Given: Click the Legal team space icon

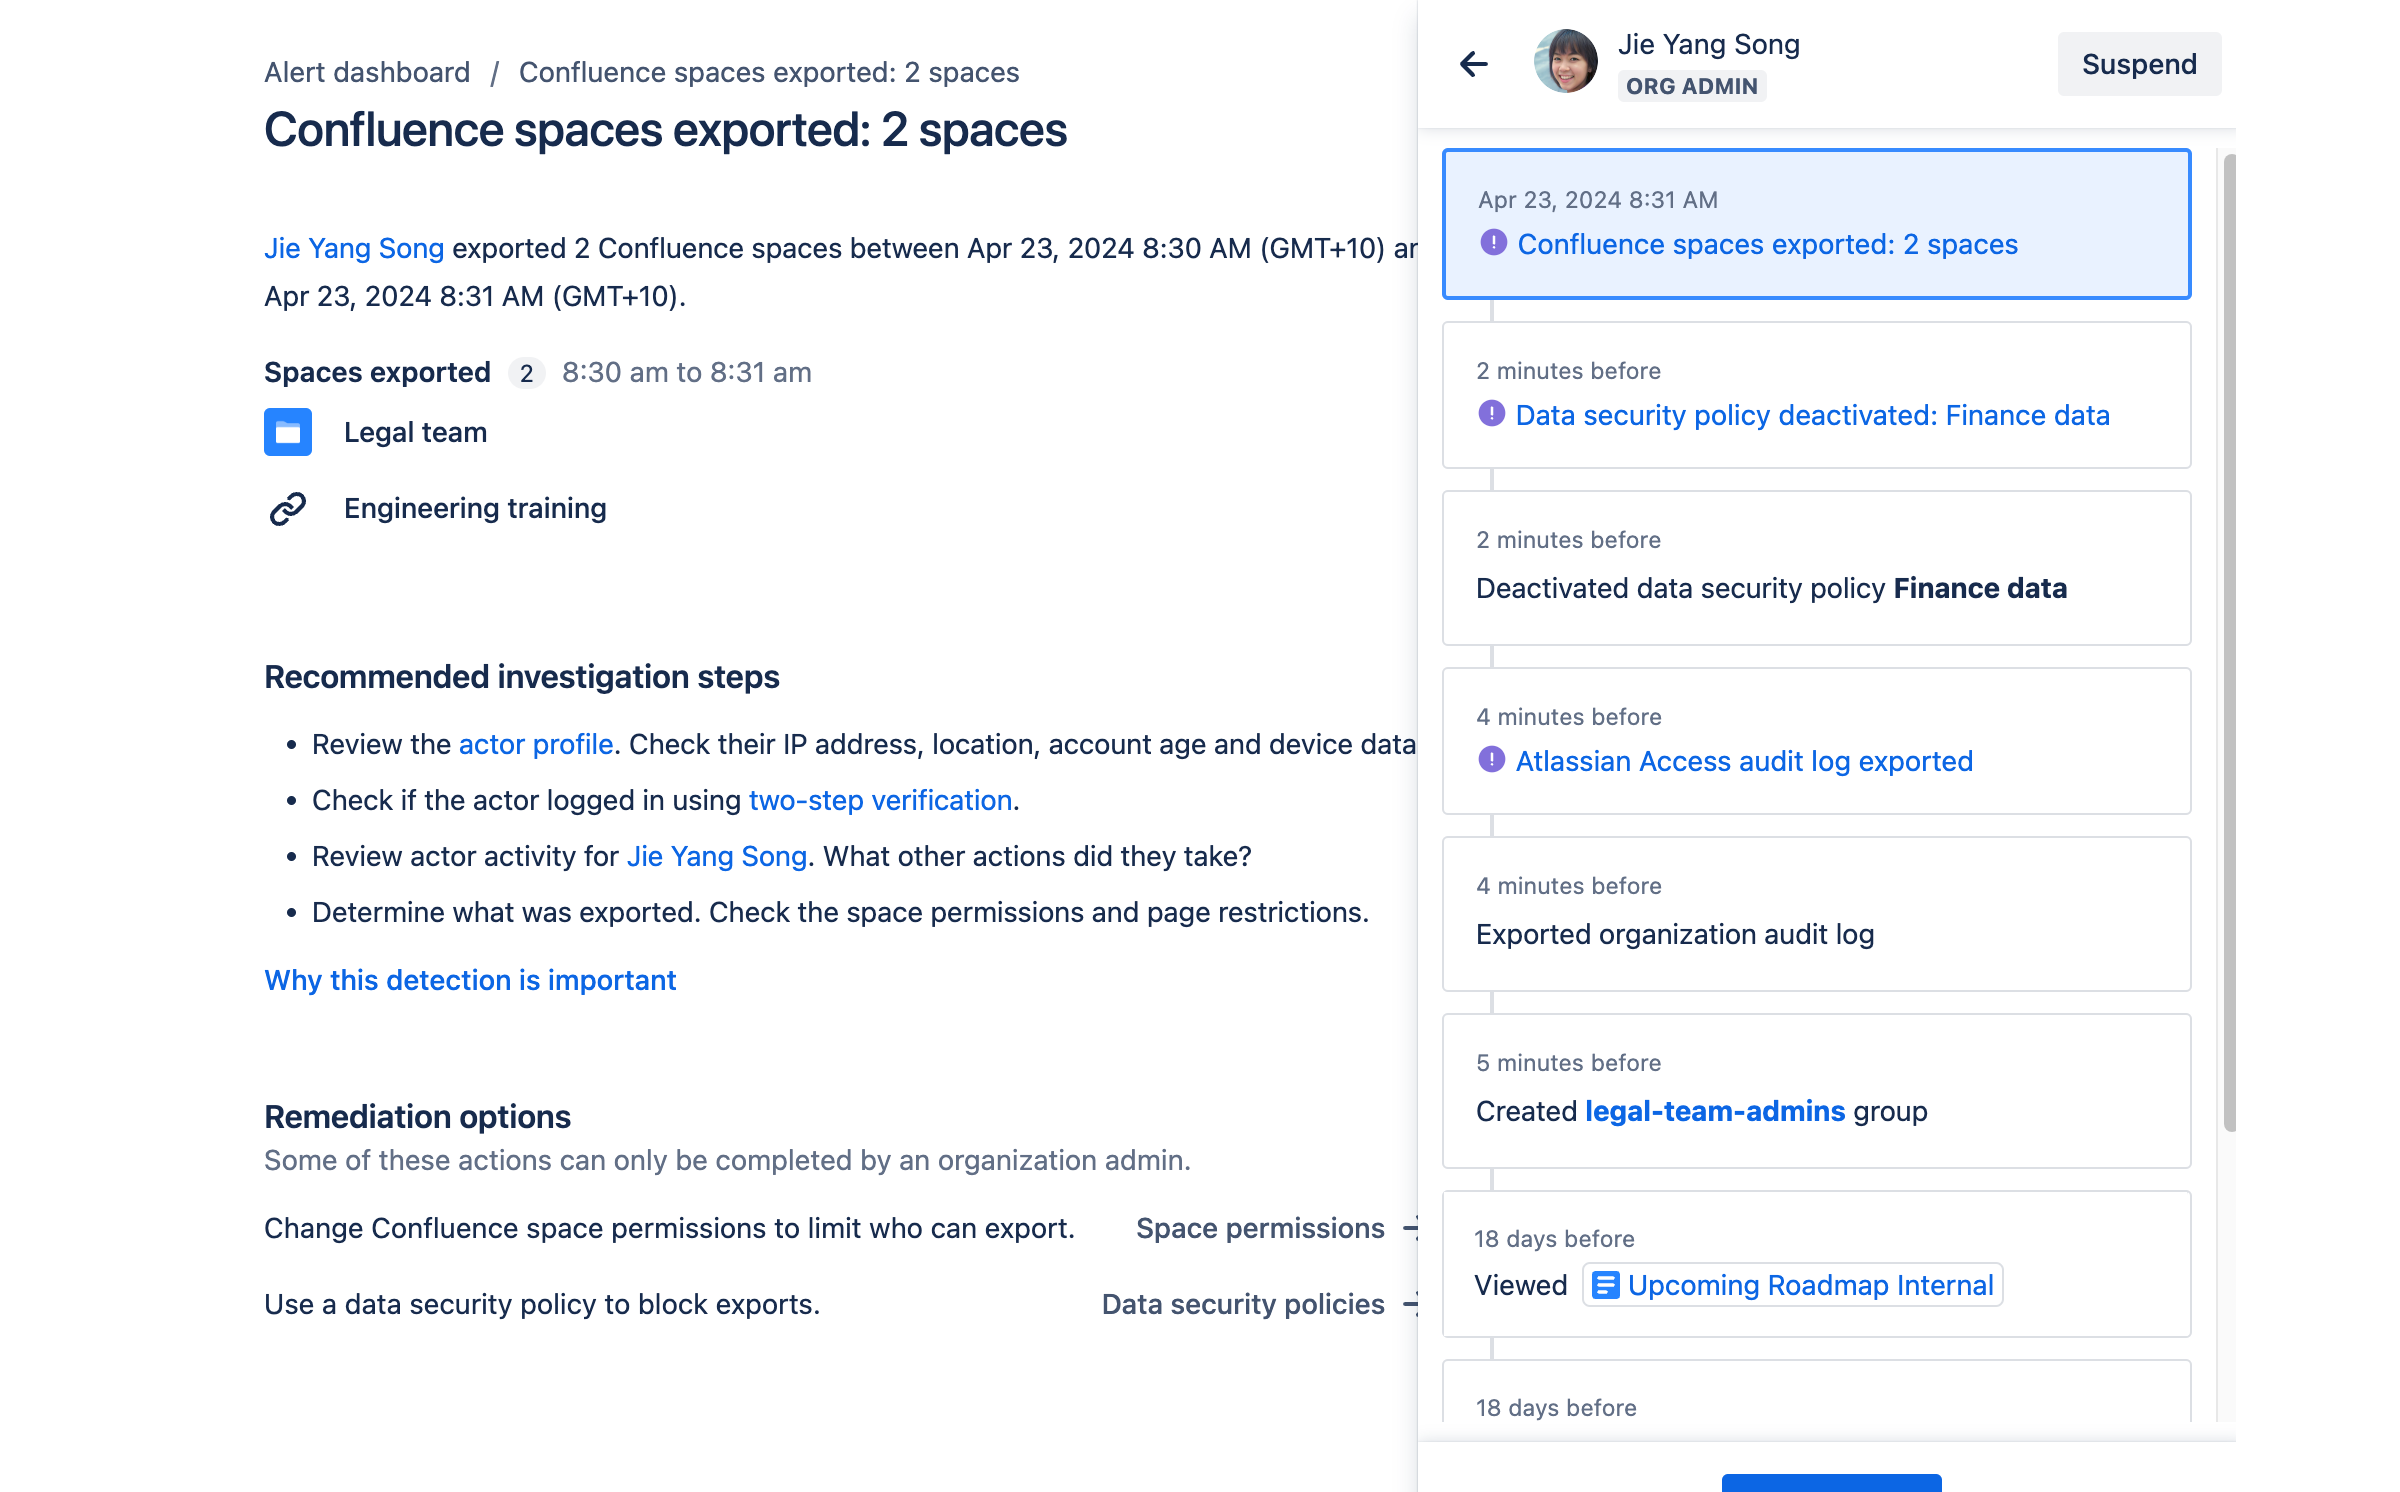Looking at the screenshot, I should [287, 431].
